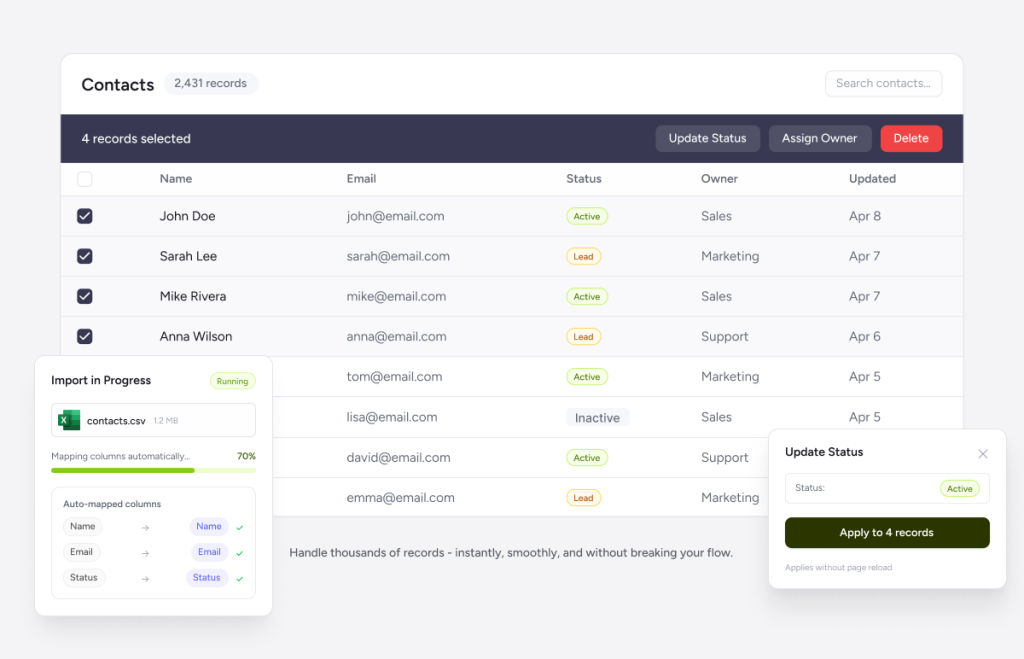Click the Assign Owner button

click(820, 138)
